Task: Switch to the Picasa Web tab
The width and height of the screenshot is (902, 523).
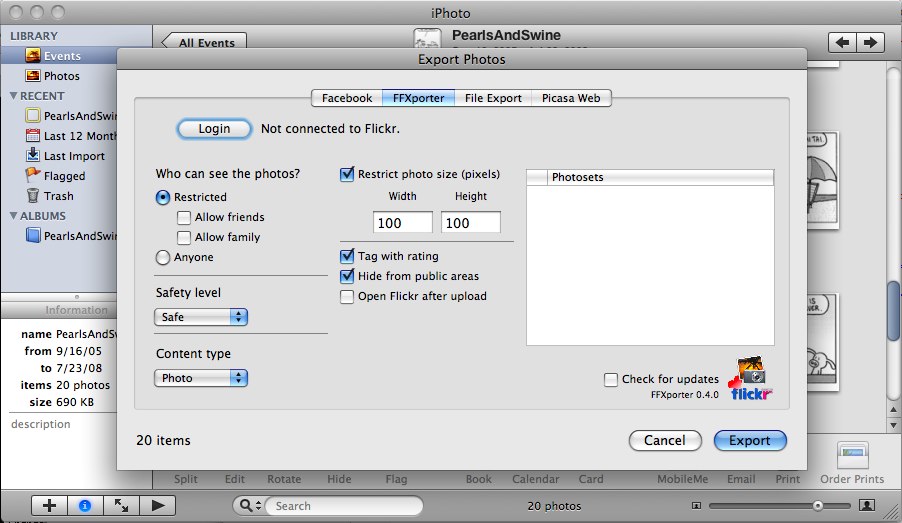Action: click(x=571, y=98)
